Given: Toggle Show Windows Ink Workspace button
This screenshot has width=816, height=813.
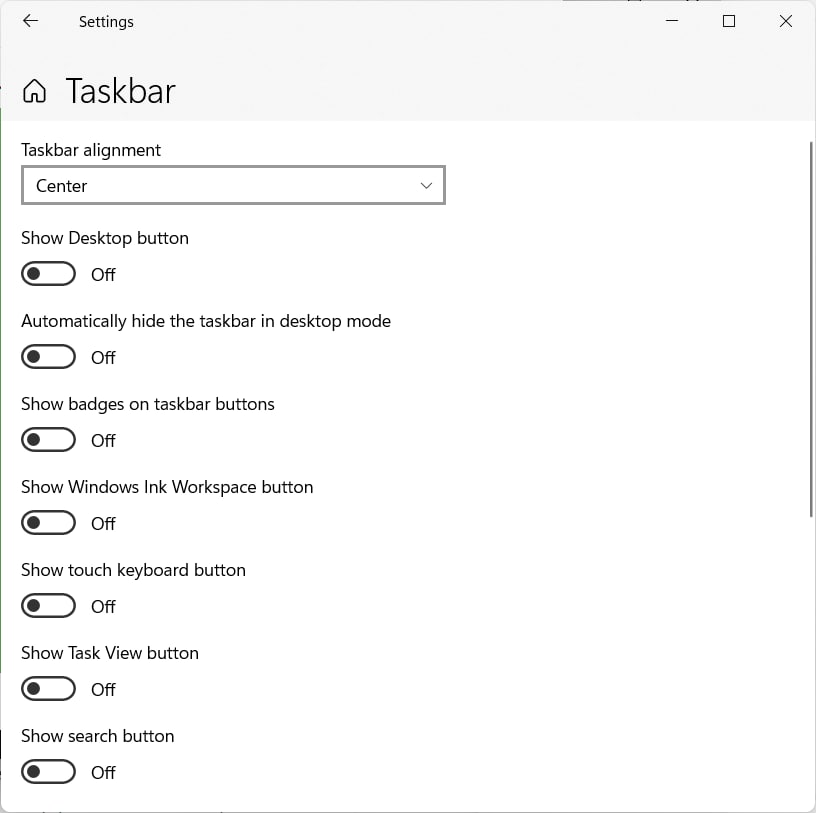Looking at the screenshot, I should (x=48, y=523).
